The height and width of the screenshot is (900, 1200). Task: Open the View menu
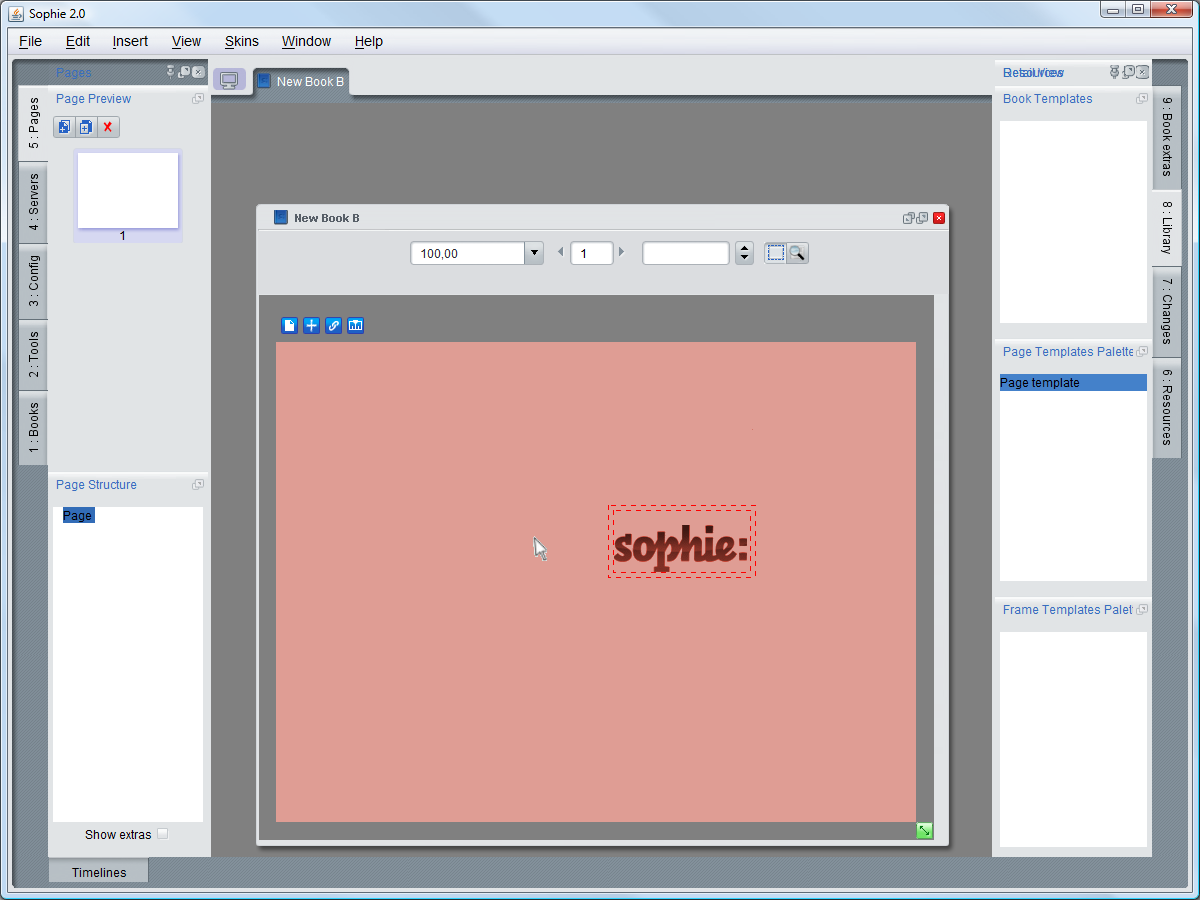(186, 41)
